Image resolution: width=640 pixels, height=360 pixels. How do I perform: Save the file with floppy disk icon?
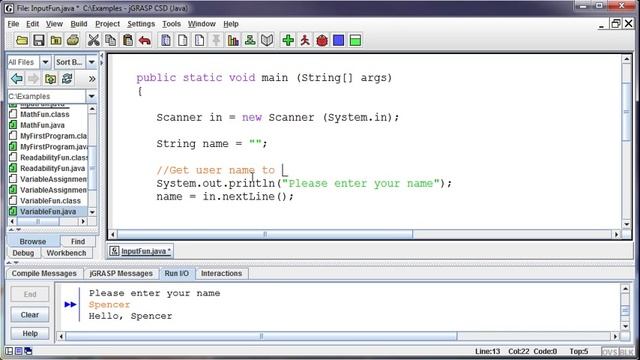(x=39, y=40)
